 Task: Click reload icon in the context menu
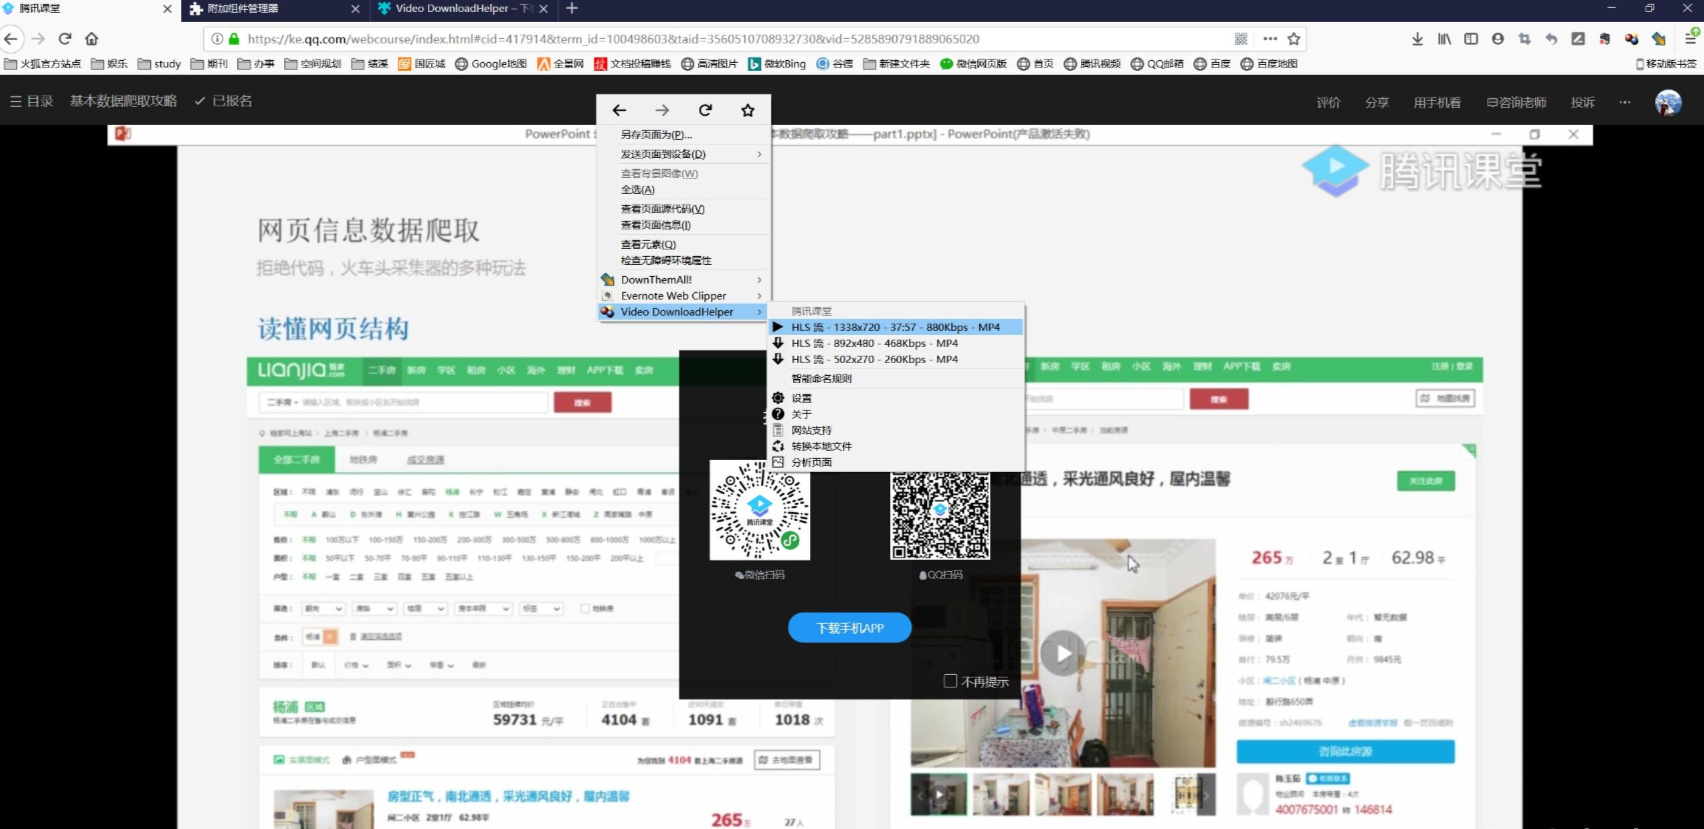coord(705,110)
